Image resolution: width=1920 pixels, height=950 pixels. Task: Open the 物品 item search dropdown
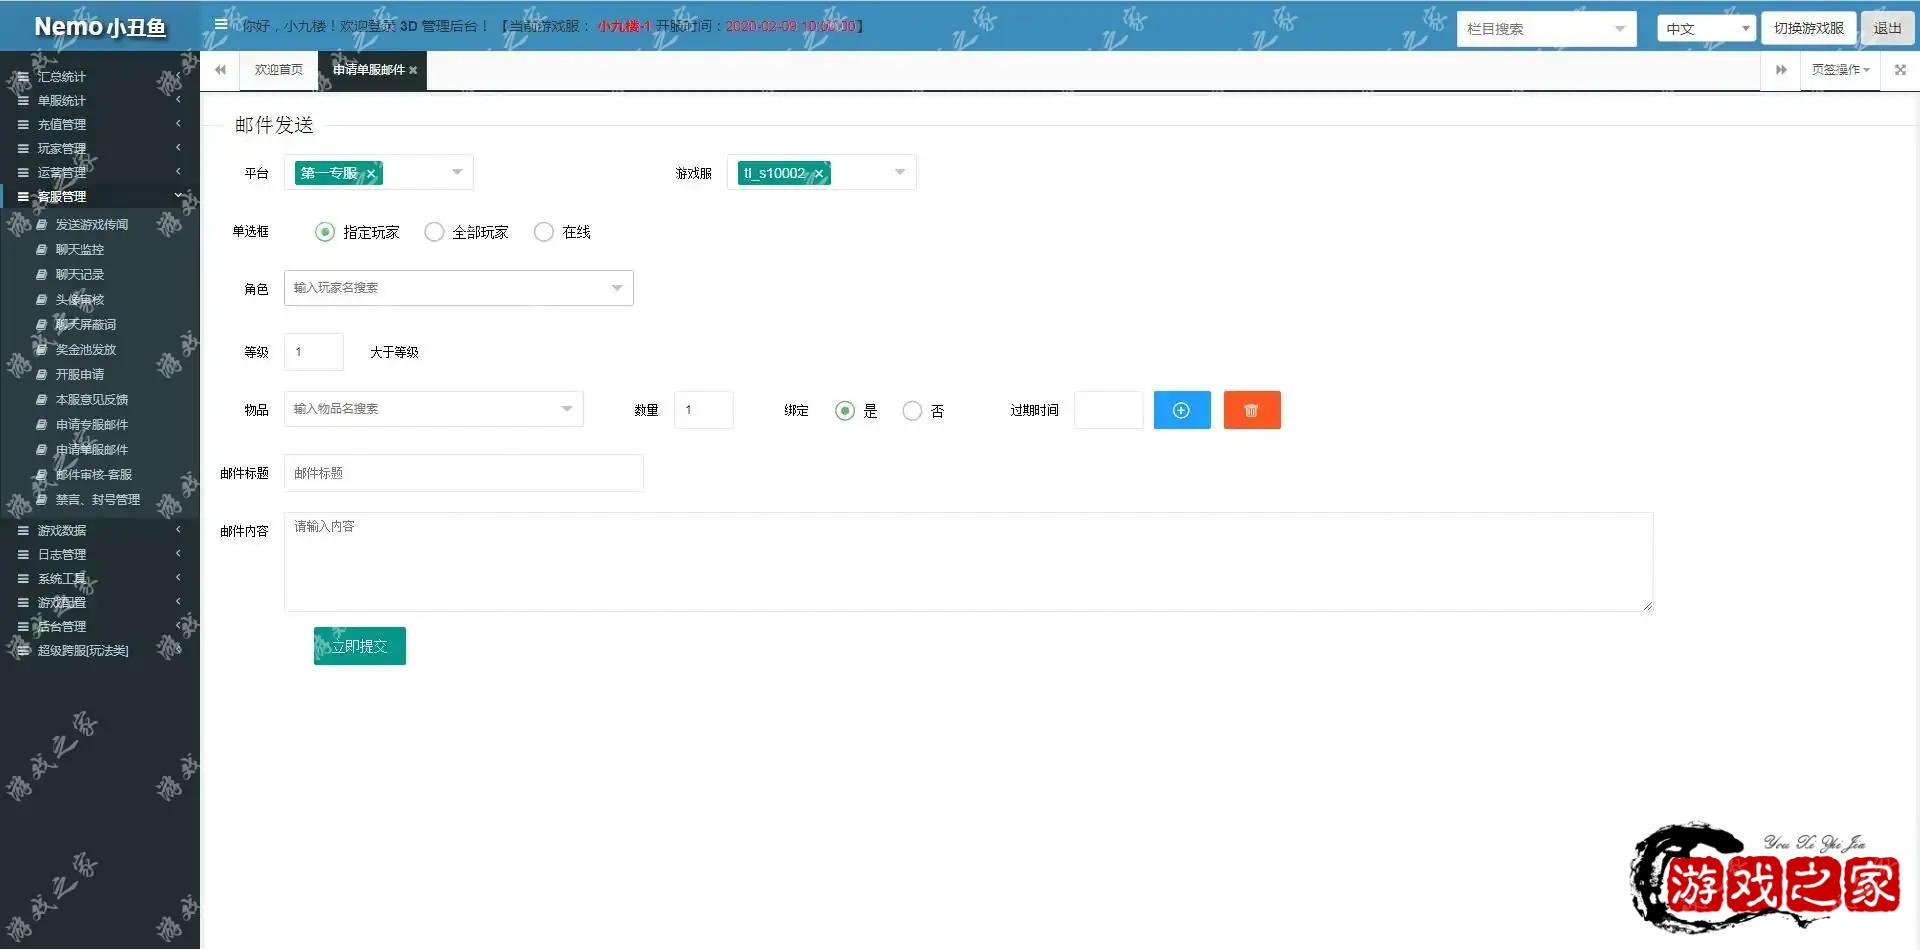(x=433, y=409)
